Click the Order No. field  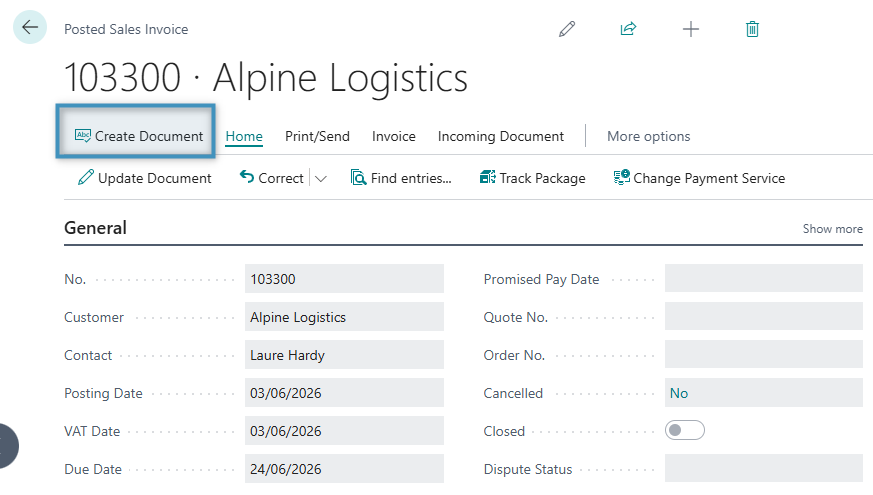pyautogui.click(x=764, y=354)
